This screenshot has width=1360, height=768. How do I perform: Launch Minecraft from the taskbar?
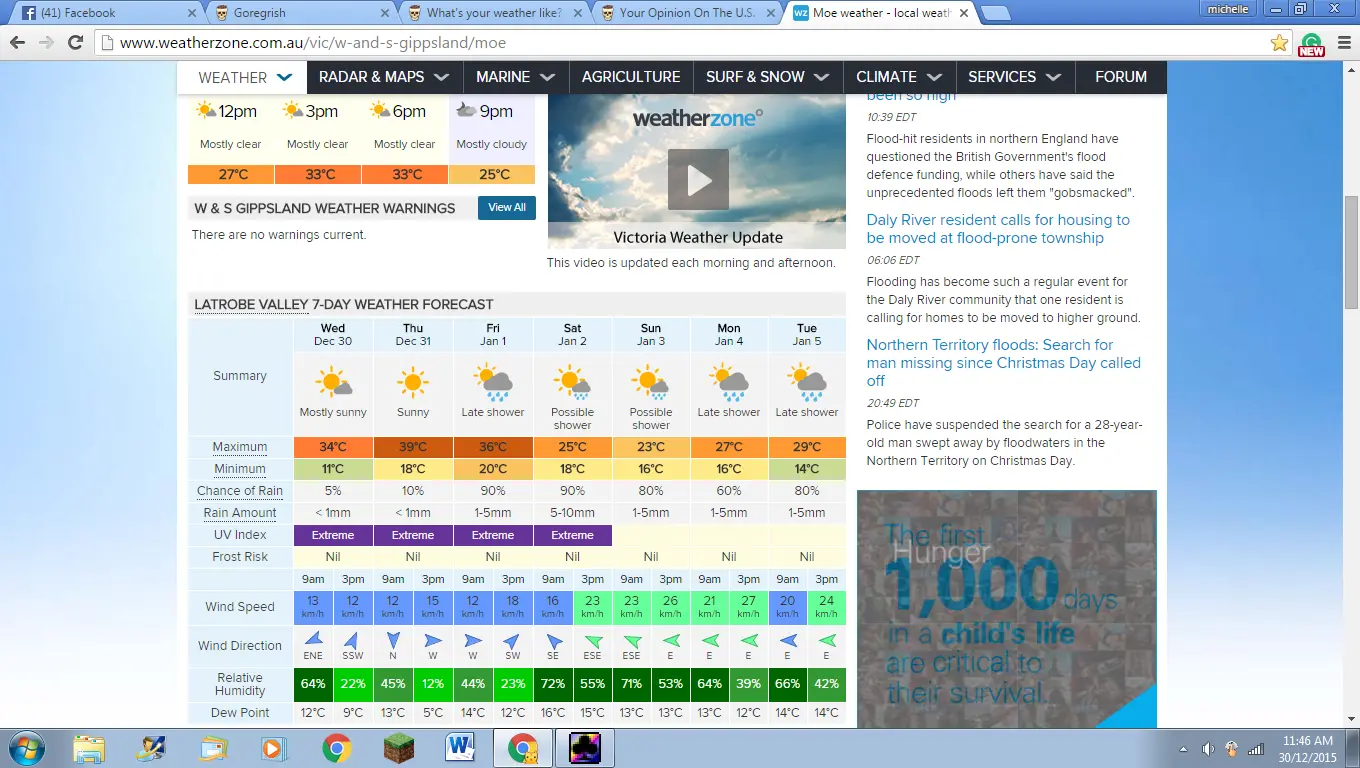[399, 748]
